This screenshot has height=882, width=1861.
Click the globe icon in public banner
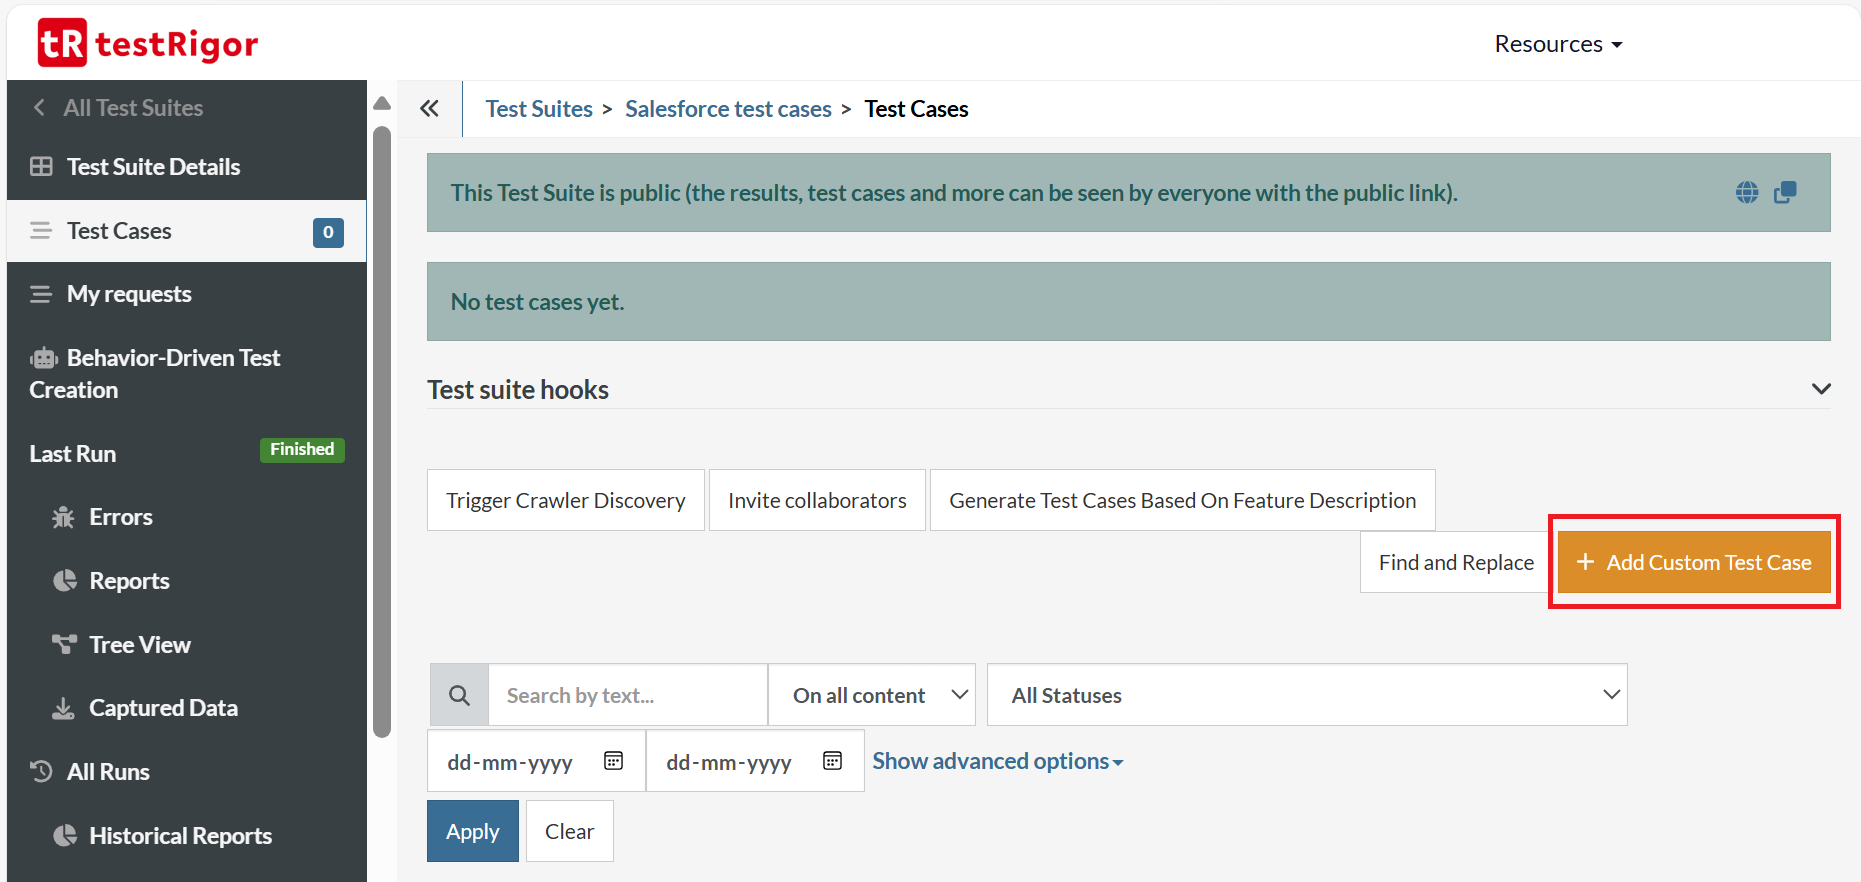pyautogui.click(x=1747, y=192)
